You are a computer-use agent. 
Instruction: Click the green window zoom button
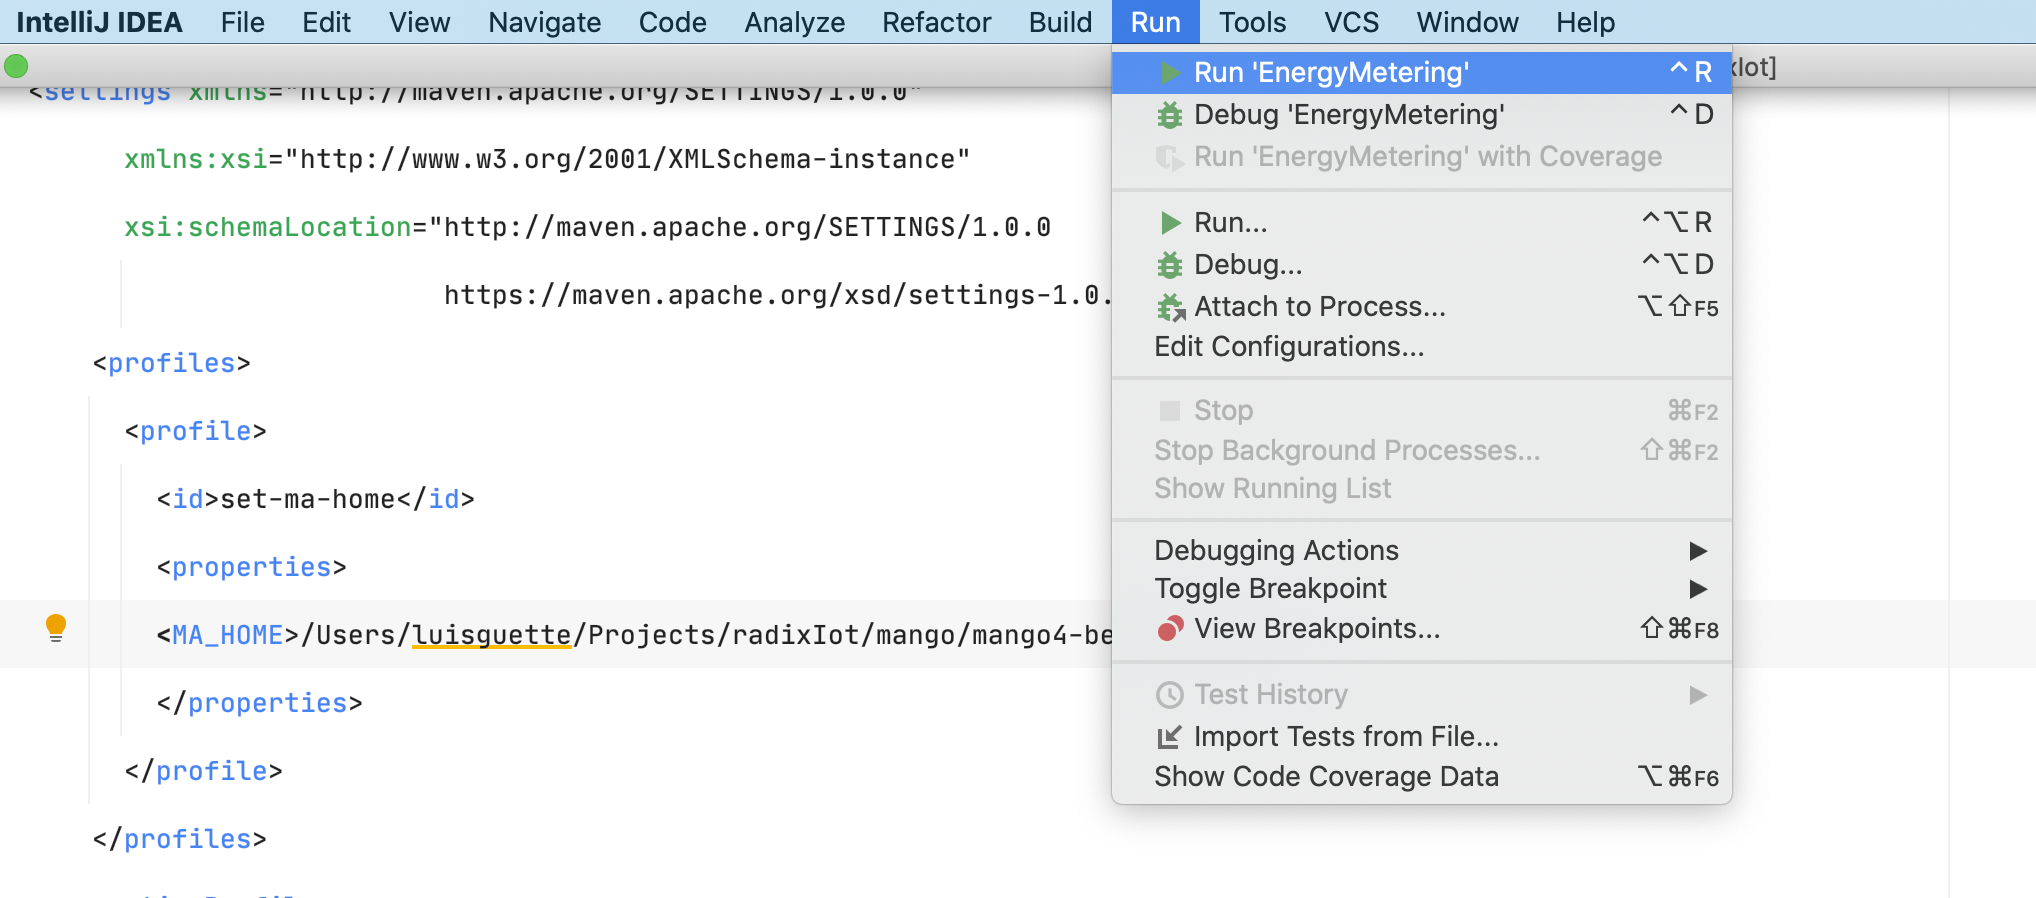tap(16, 67)
